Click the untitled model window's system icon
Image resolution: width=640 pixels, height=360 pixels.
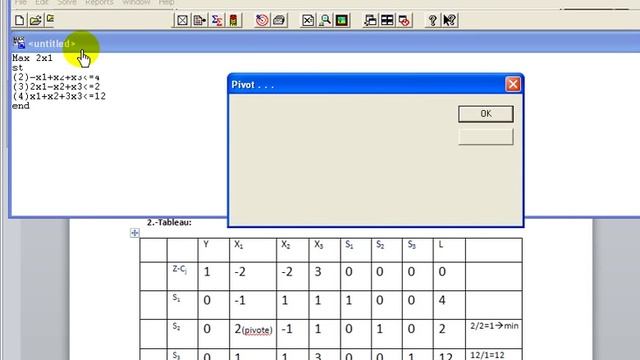[19, 43]
